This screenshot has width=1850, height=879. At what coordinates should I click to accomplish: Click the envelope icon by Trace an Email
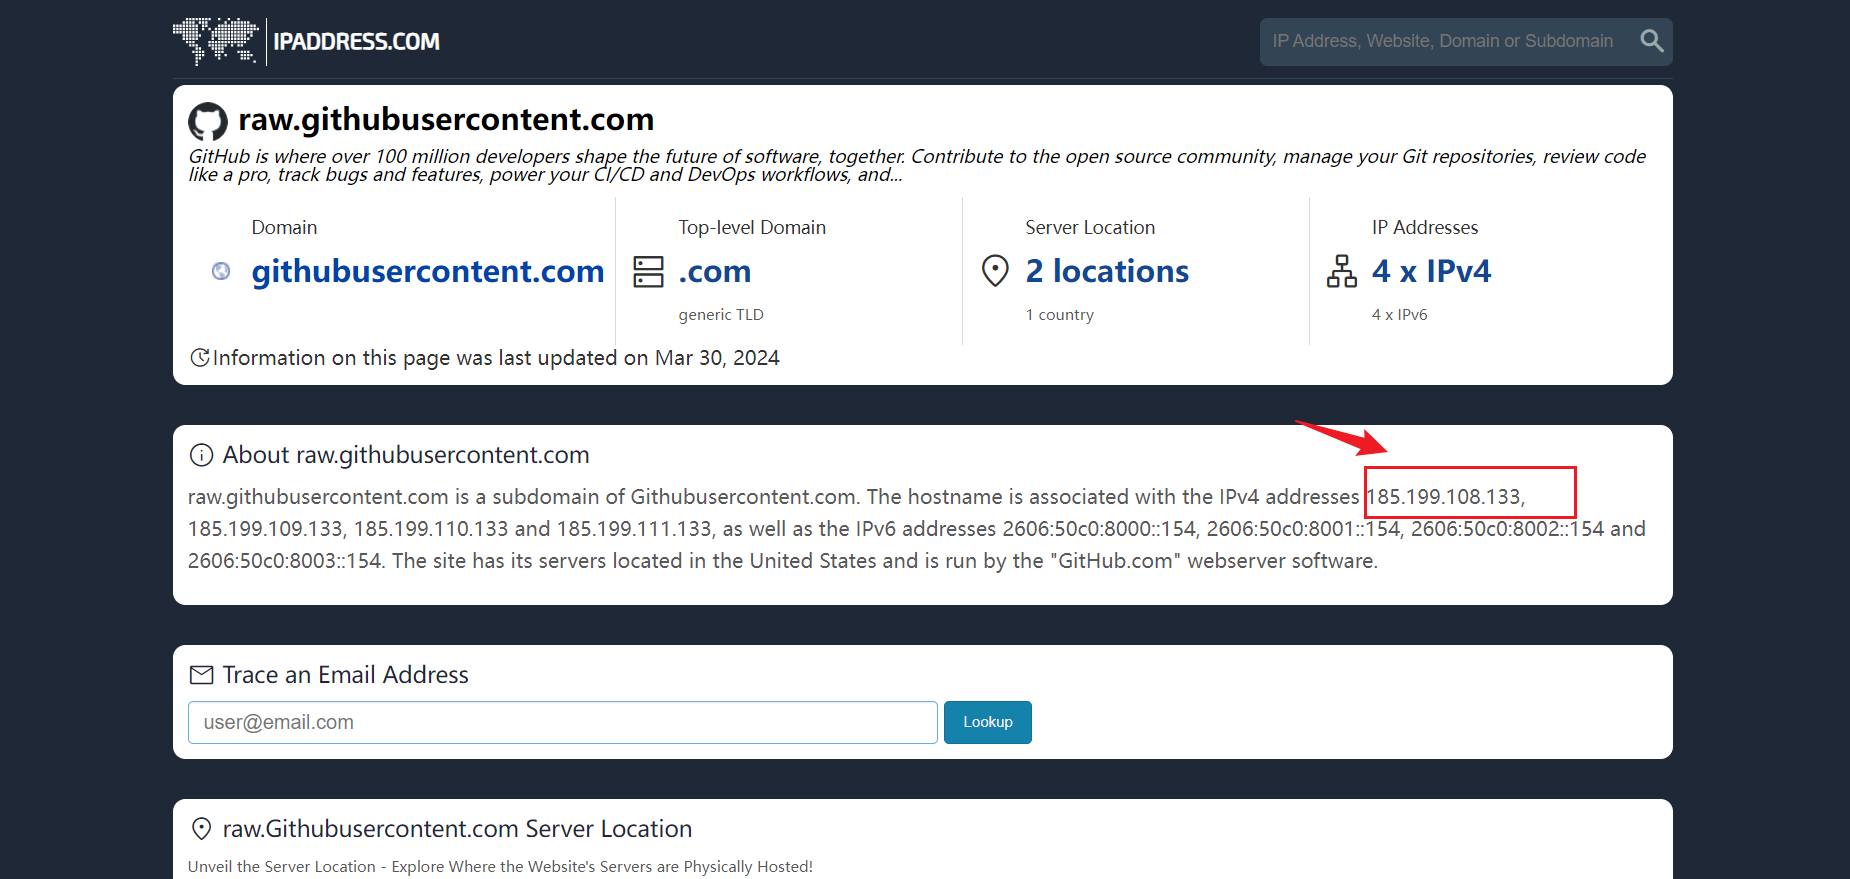(201, 675)
